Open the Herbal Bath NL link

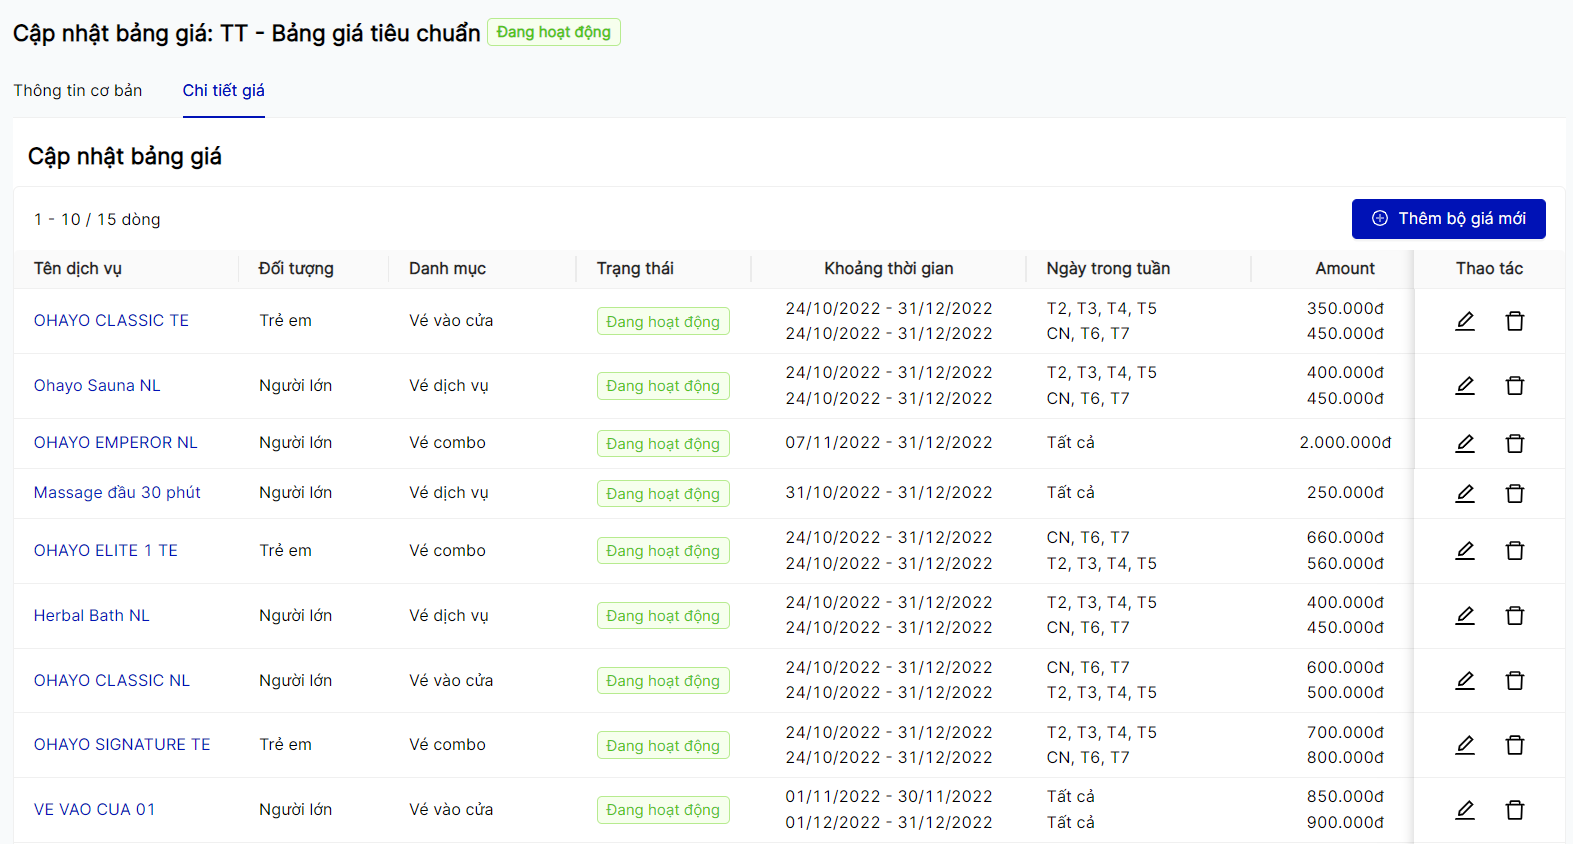click(x=92, y=616)
